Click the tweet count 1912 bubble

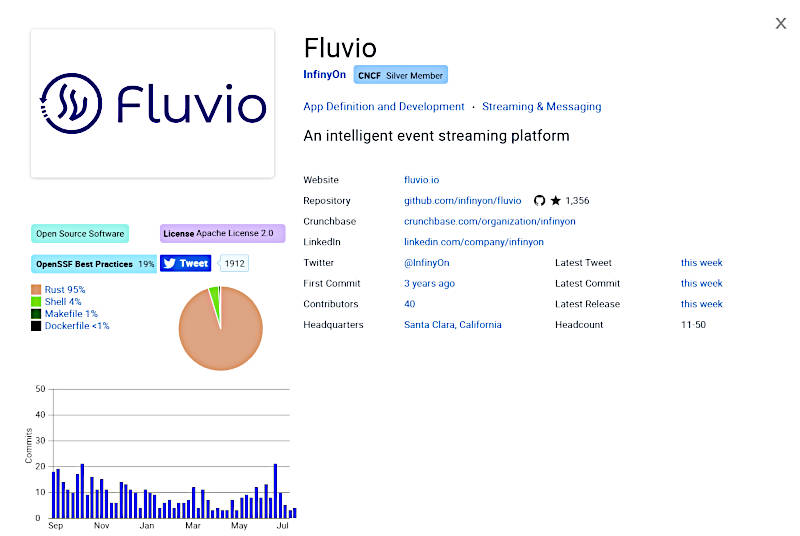[234, 264]
